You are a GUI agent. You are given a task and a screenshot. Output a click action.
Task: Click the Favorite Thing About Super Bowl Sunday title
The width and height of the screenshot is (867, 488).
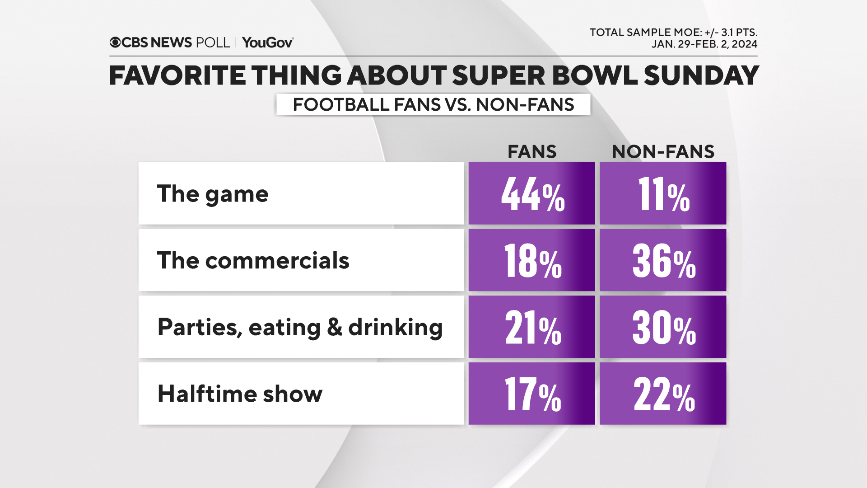(433, 75)
